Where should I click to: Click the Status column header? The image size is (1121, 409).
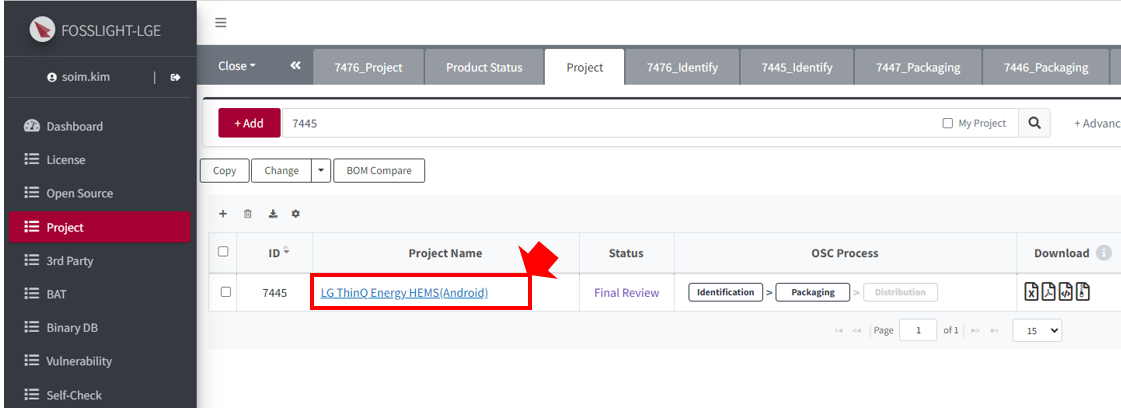point(626,253)
